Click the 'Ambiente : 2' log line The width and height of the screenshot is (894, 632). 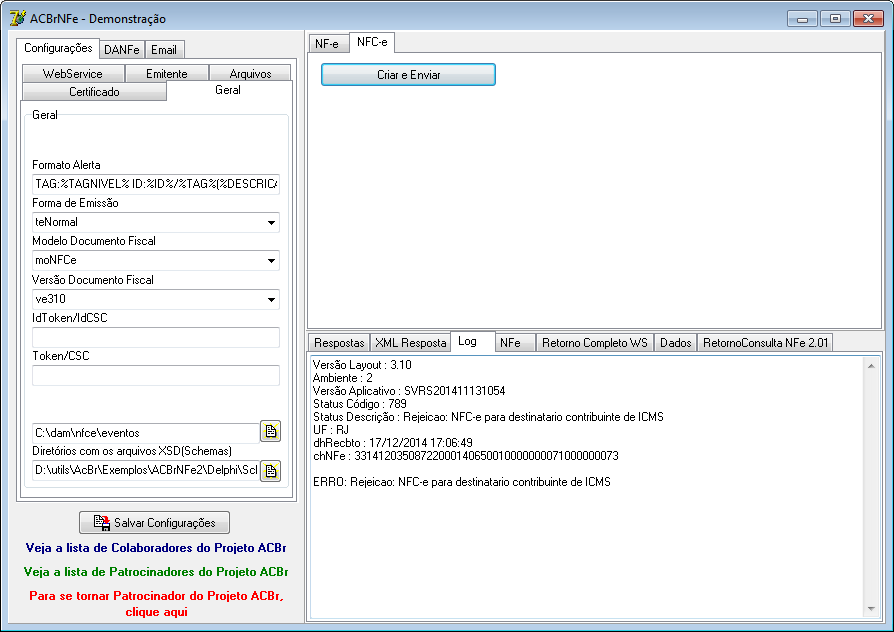[343, 378]
